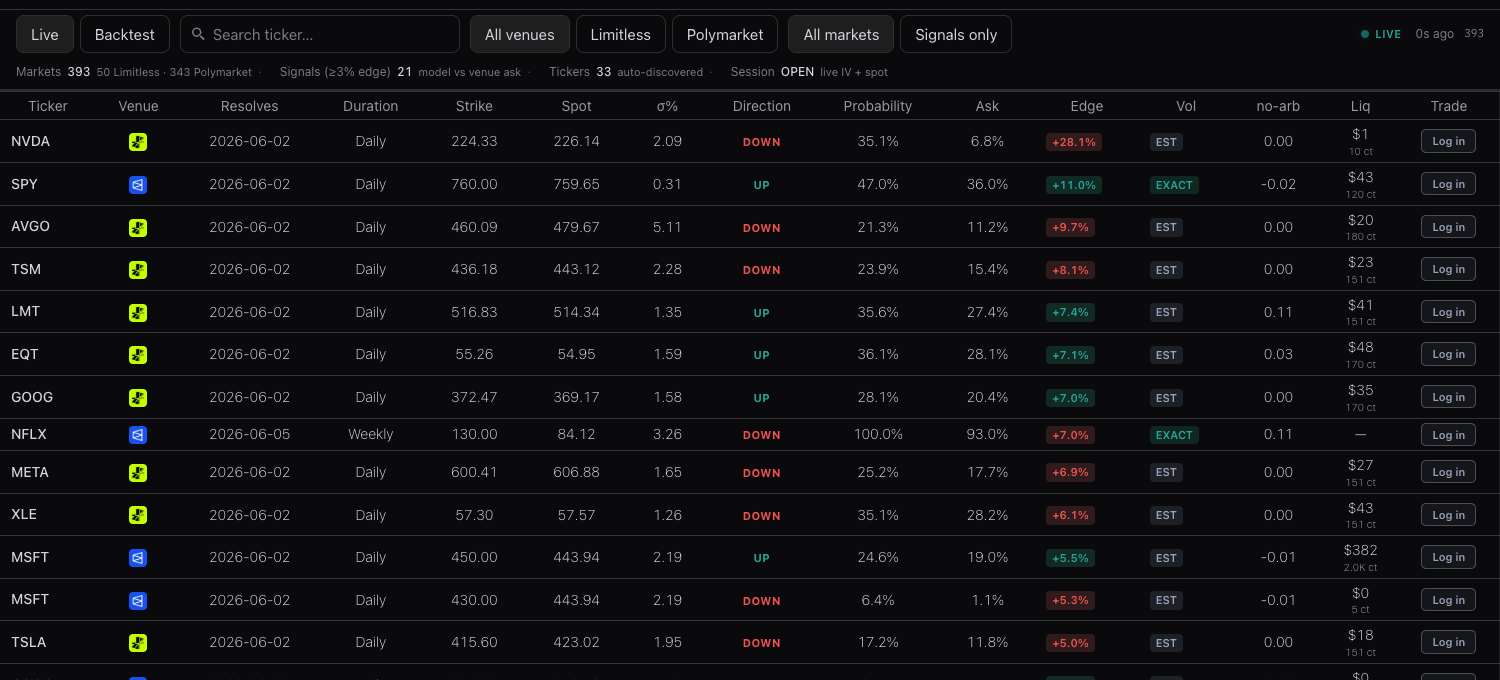Click the Limitless venue icon in NVDA row
Image resolution: width=1500 pixels, height=680 pixels.
[x=138, y=142]
